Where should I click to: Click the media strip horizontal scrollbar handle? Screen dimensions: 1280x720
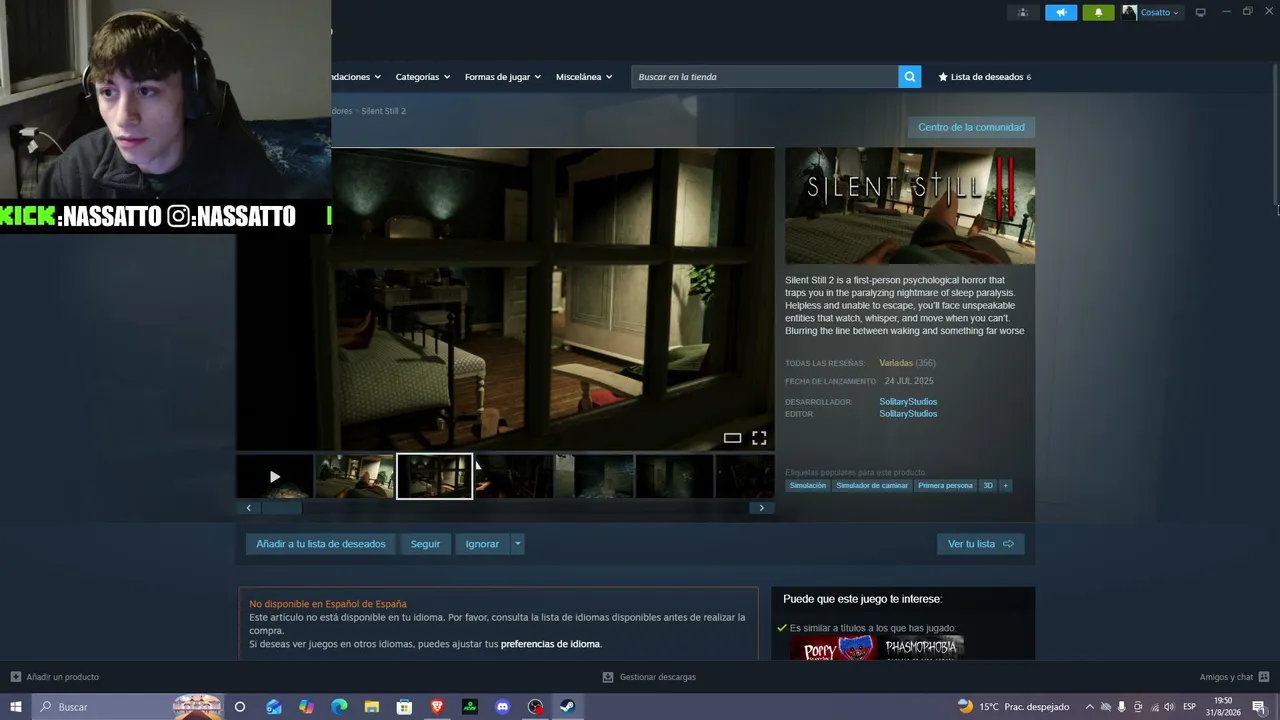click(281, 508)
